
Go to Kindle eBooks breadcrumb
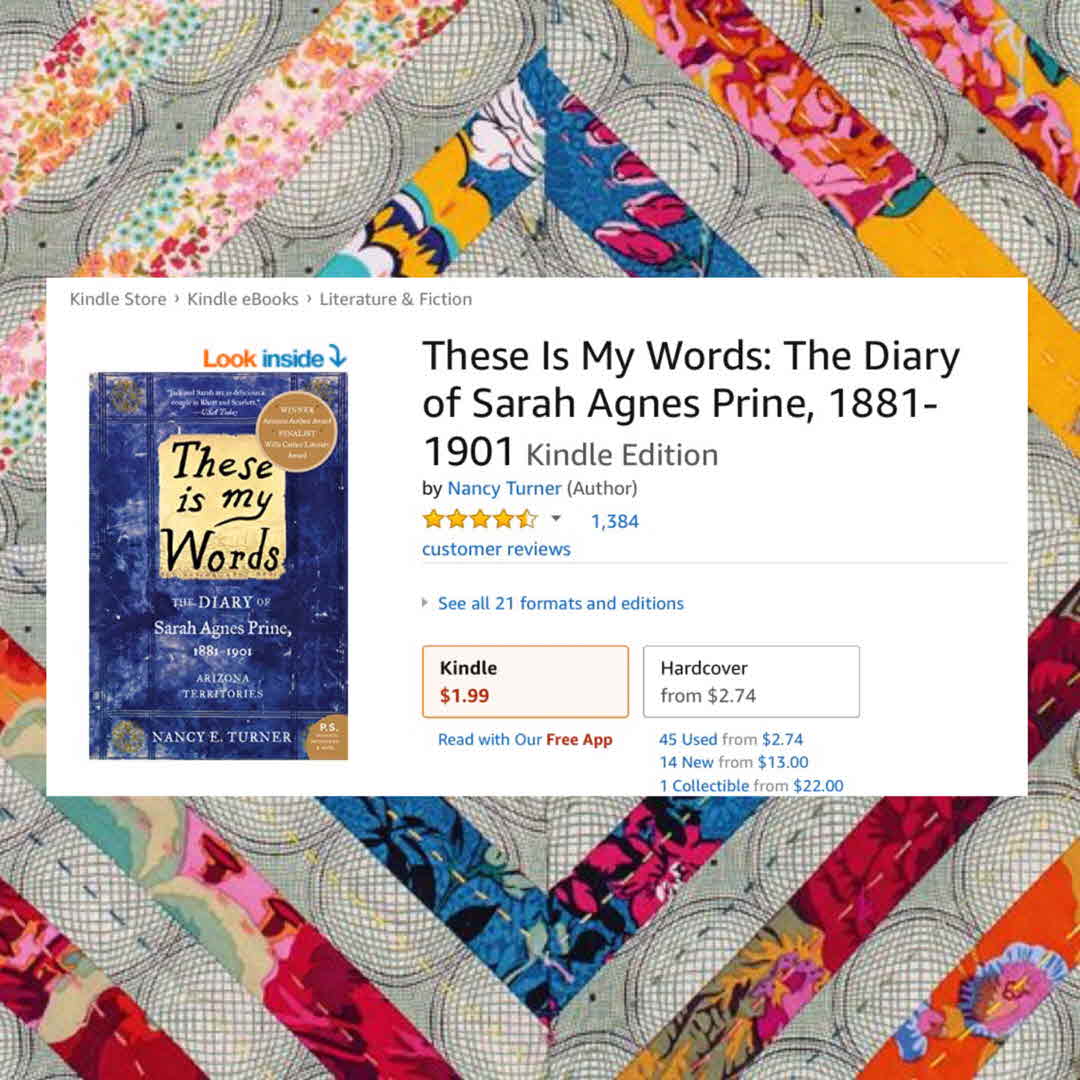tap(242, 299)
